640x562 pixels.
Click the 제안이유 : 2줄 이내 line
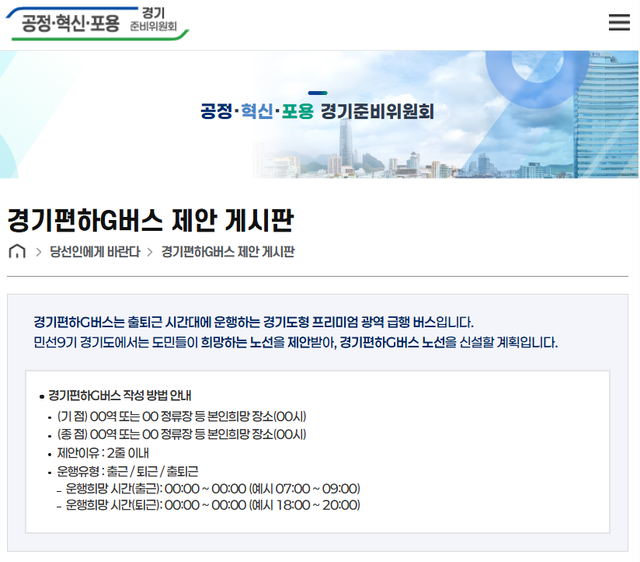point(103,453)
